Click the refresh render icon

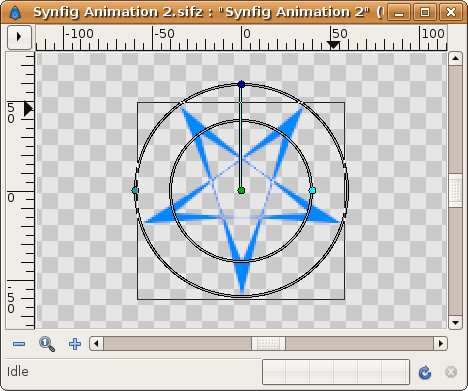(x=425, y=372)
